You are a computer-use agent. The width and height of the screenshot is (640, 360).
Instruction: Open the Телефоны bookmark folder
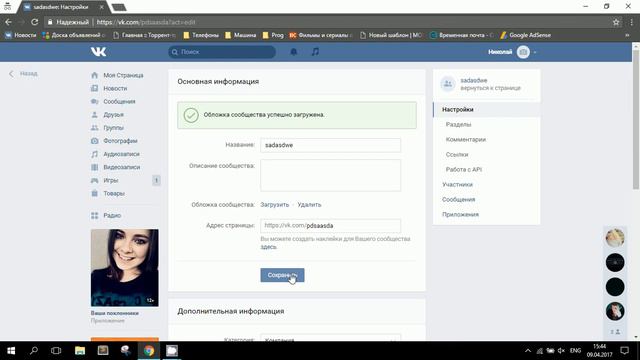[201, 35]
